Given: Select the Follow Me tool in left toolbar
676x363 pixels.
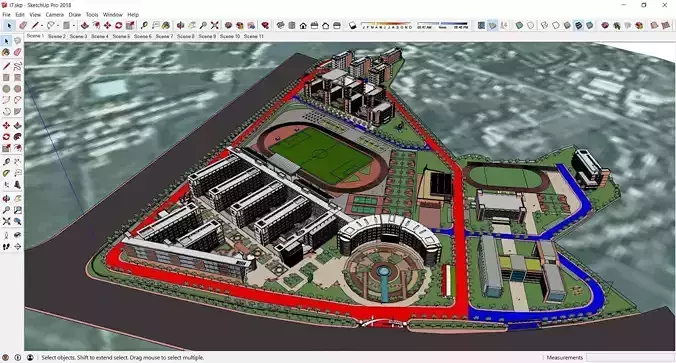Looking at the screenshot, I should 17,137.
